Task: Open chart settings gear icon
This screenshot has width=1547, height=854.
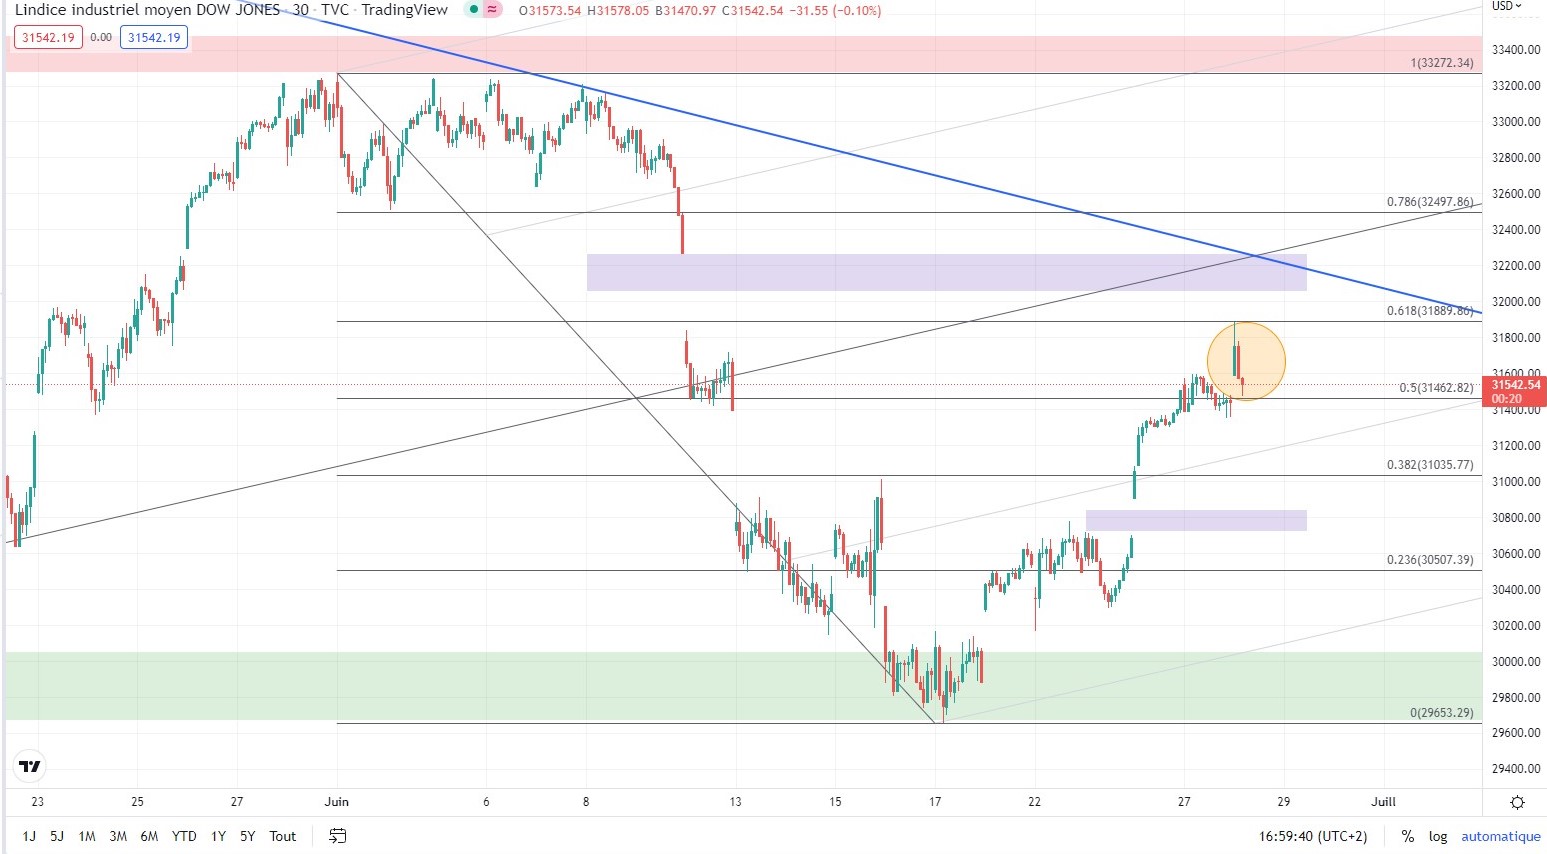Action: click(1517, 802)
